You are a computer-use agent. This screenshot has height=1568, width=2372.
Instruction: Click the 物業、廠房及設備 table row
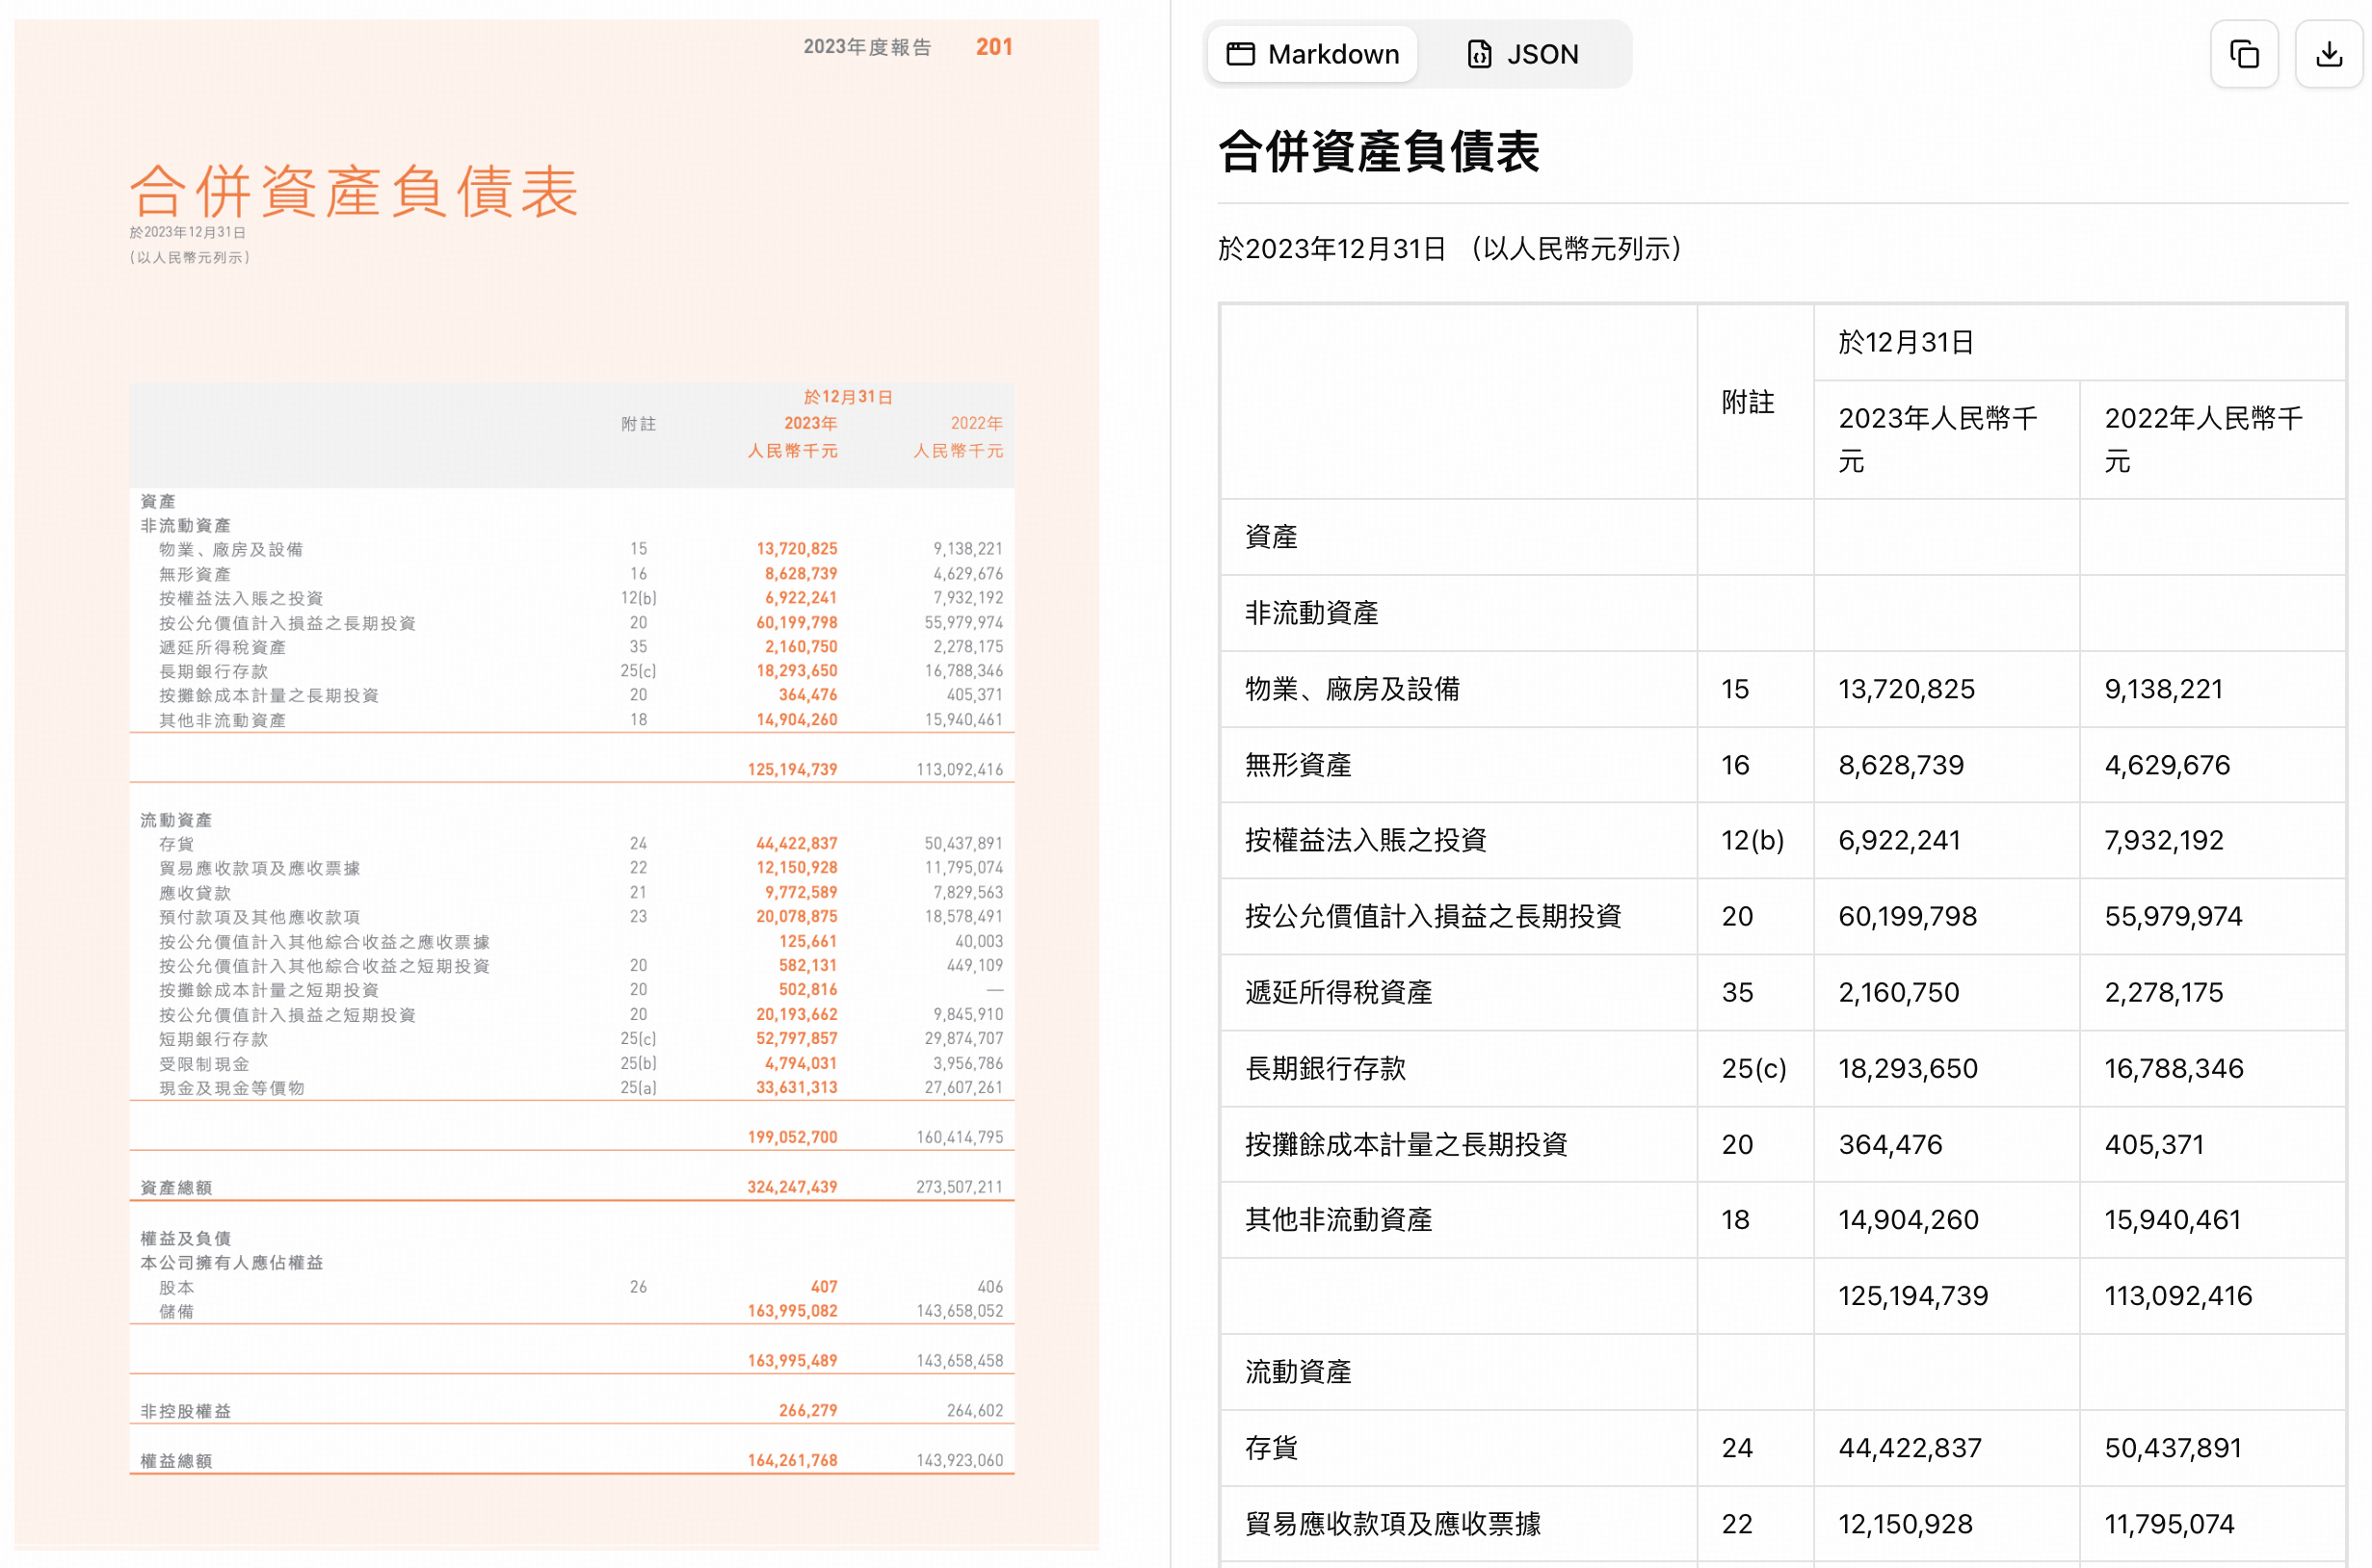[x=1352, y=689]
